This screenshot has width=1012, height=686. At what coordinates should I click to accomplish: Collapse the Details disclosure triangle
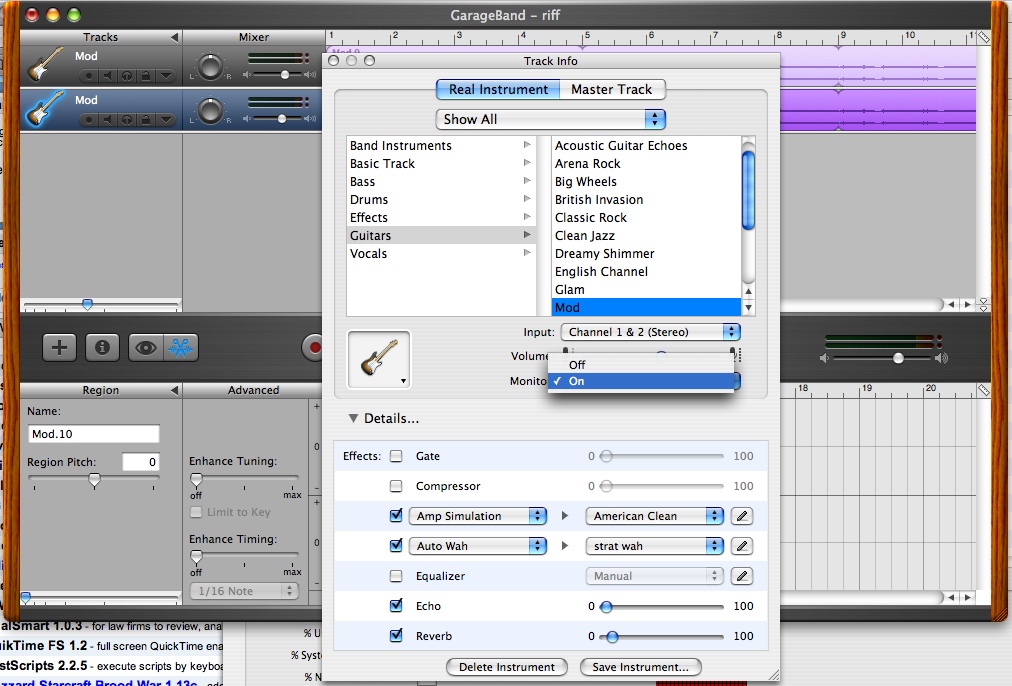click(353, 418)
